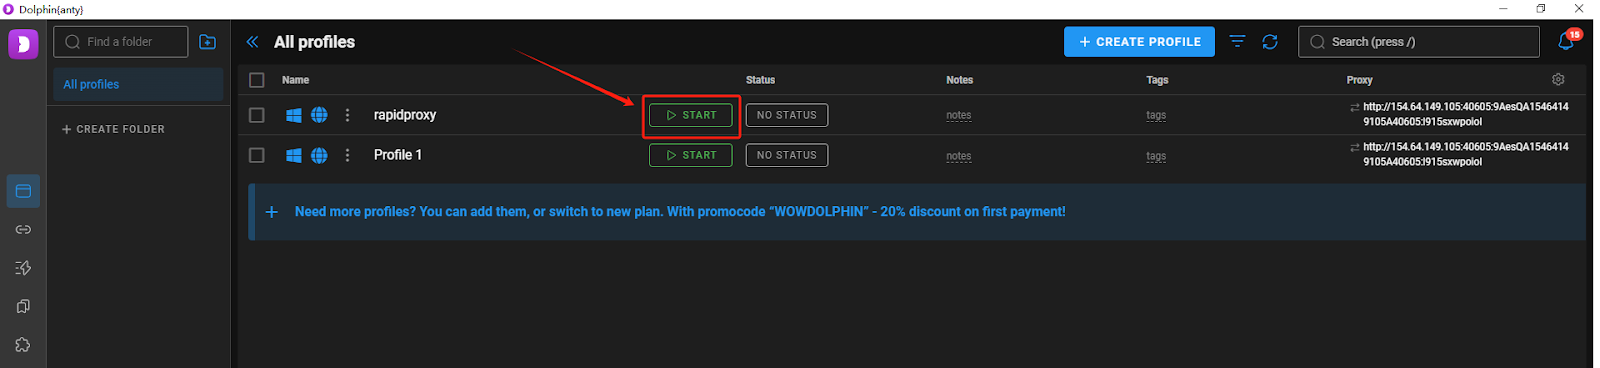The image size is (1600, 368).
Task: Click the proxy address of rapidproxy
Action: point(1466,114)
